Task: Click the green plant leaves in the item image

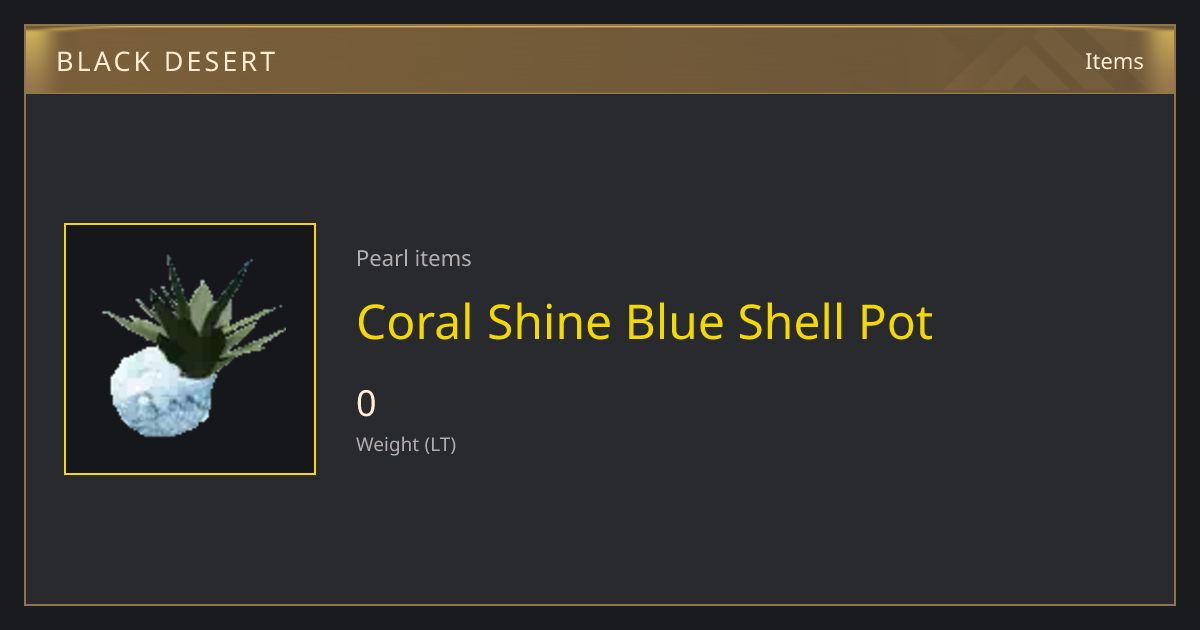Action: [196, 315]
